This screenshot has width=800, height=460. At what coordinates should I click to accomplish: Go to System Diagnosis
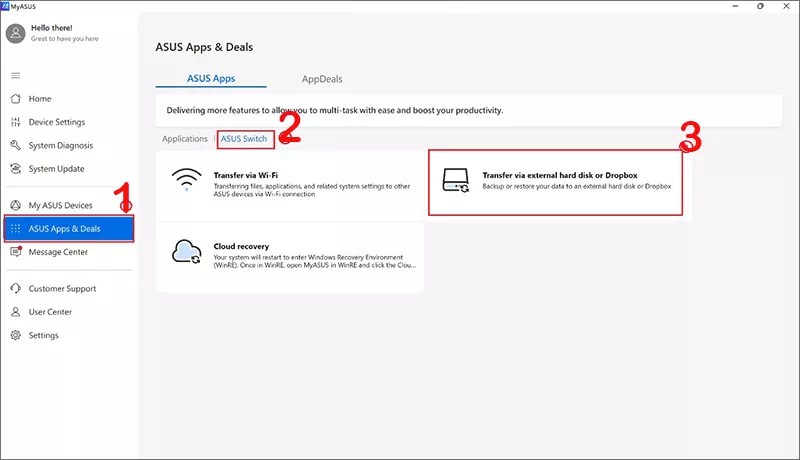point(61,146)
